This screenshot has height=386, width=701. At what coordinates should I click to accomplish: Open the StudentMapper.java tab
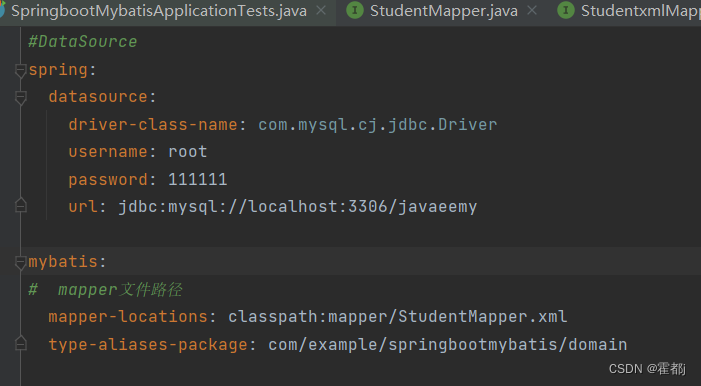click(x=443, y=11)
